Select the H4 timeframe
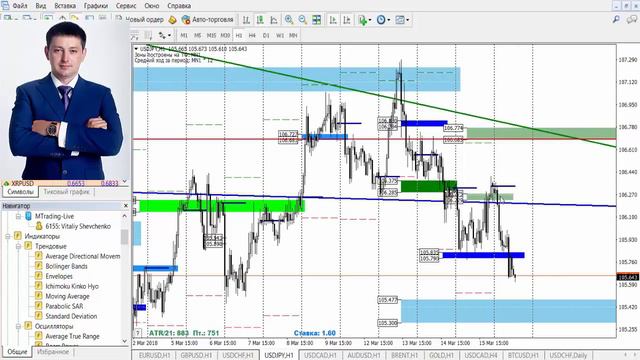This screenshot has height=360, width=640. pyautogui.click(x=252, y=36)
